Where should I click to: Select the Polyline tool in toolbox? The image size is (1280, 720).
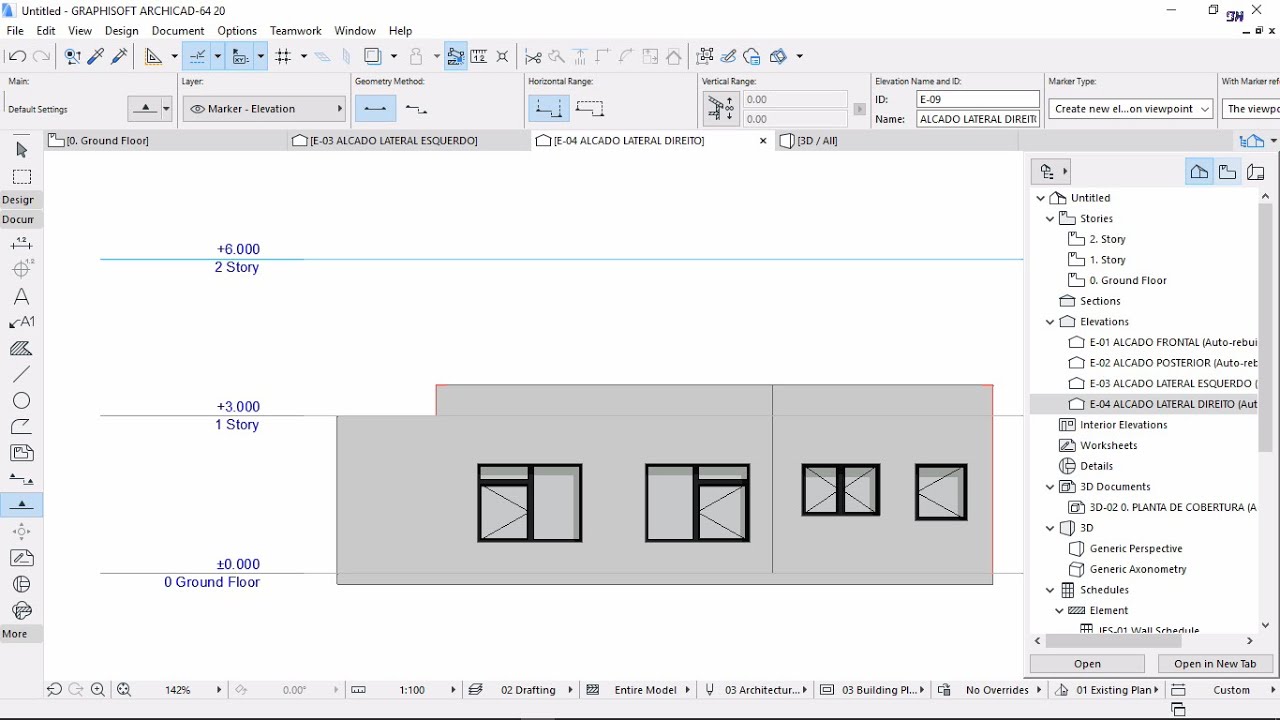click(22, 426)
